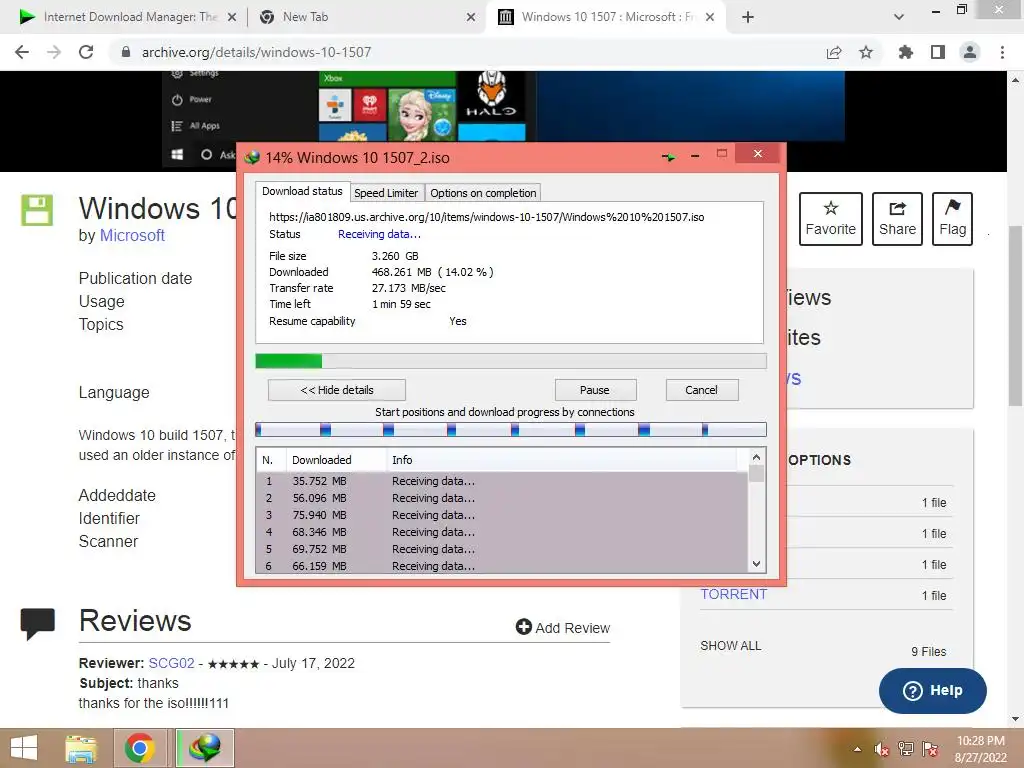Switch to New Tab browser tab
This screenshot has width=1024, height=768.
(x=366, y=17)
